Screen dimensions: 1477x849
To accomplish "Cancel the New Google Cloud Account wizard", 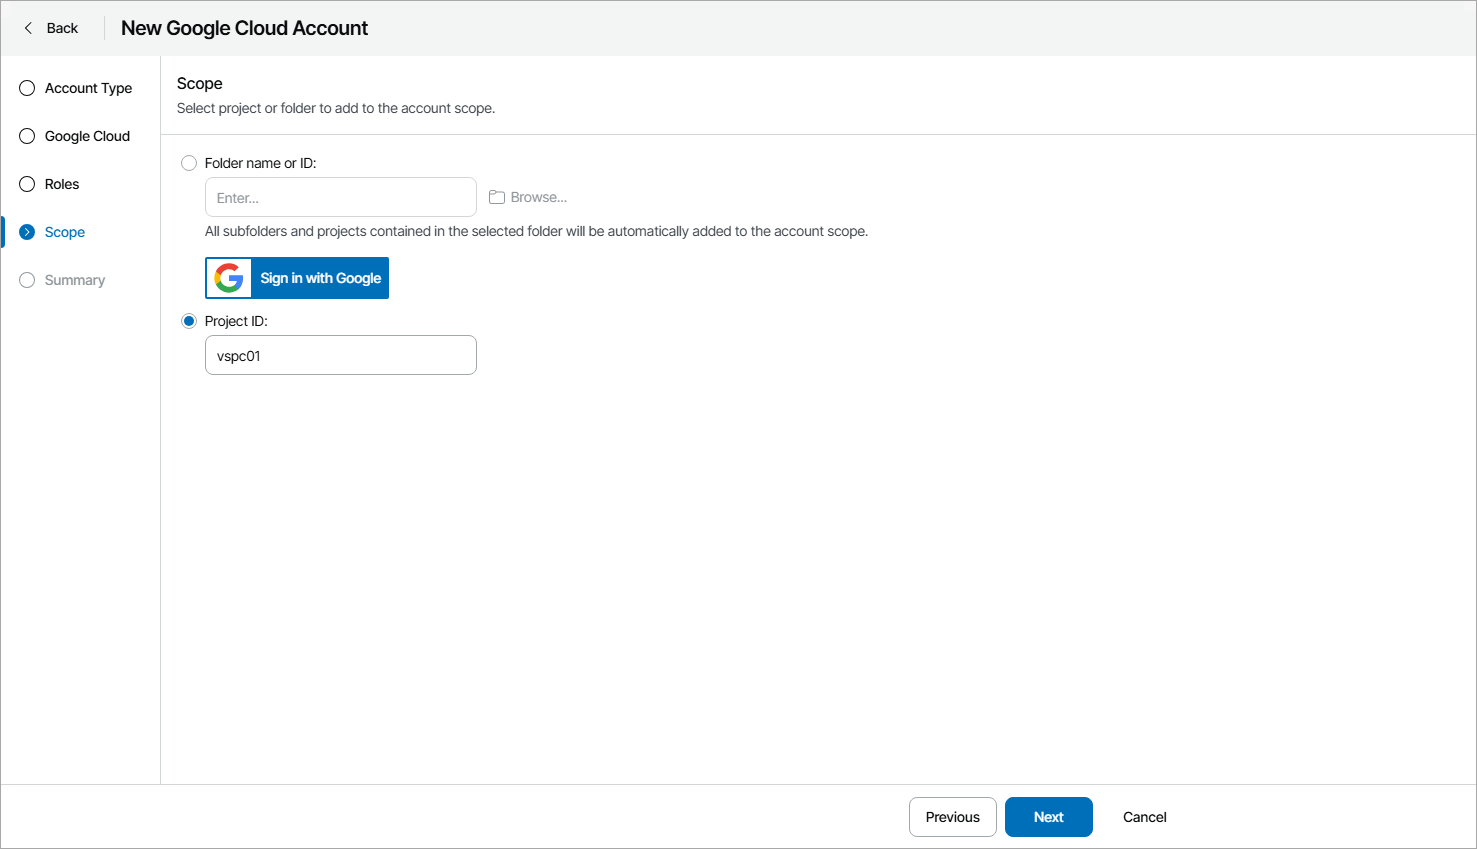I will point(1144,817).
